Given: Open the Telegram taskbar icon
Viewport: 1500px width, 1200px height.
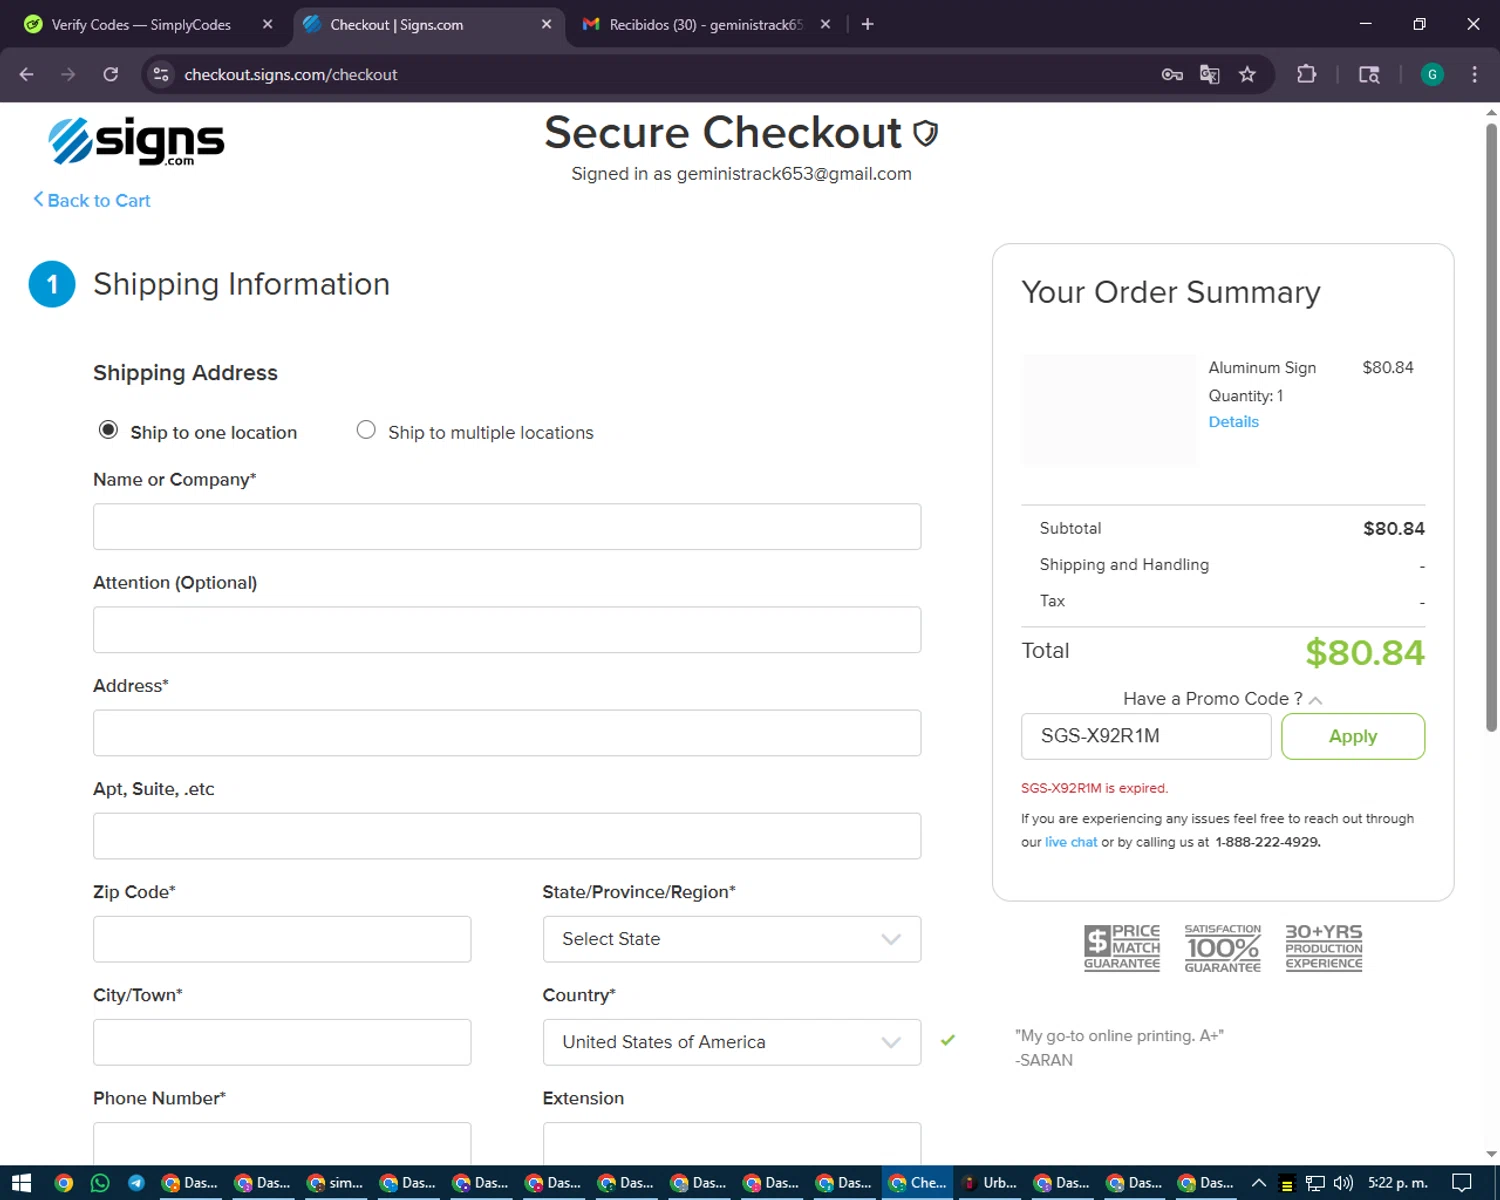Looking at the screenshot, I should point(136,1183).
